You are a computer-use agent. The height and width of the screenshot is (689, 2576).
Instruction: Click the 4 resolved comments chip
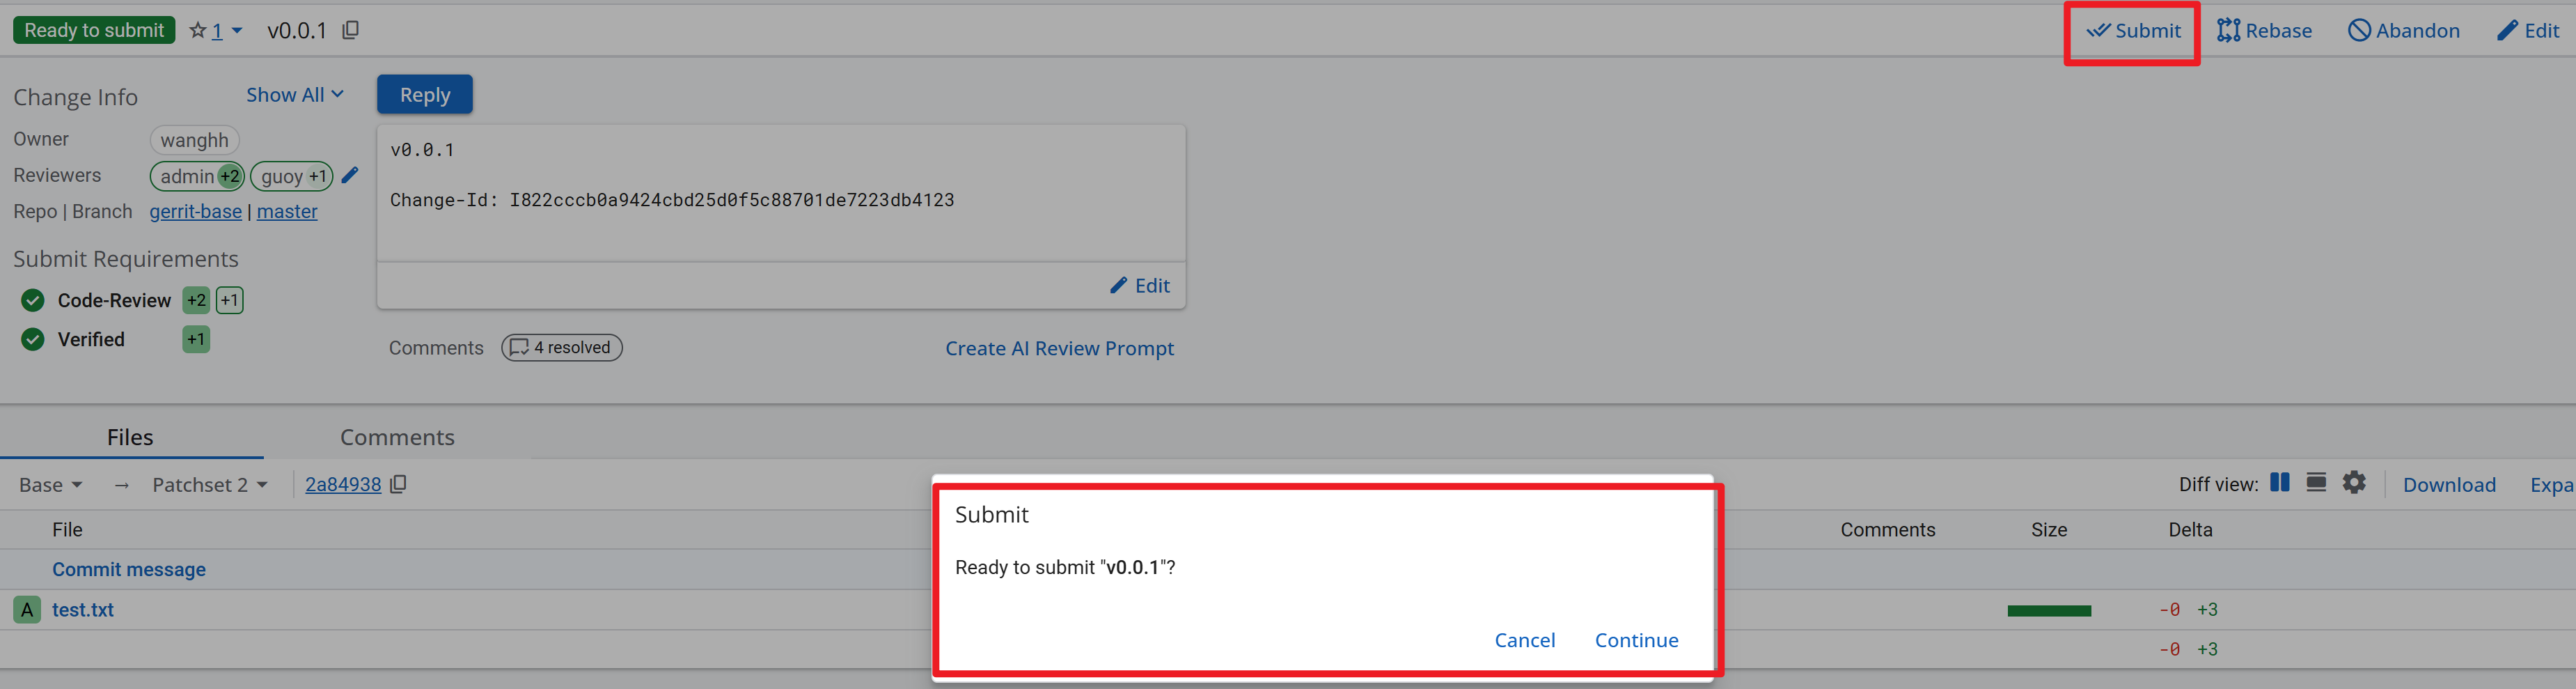[561, 348]
